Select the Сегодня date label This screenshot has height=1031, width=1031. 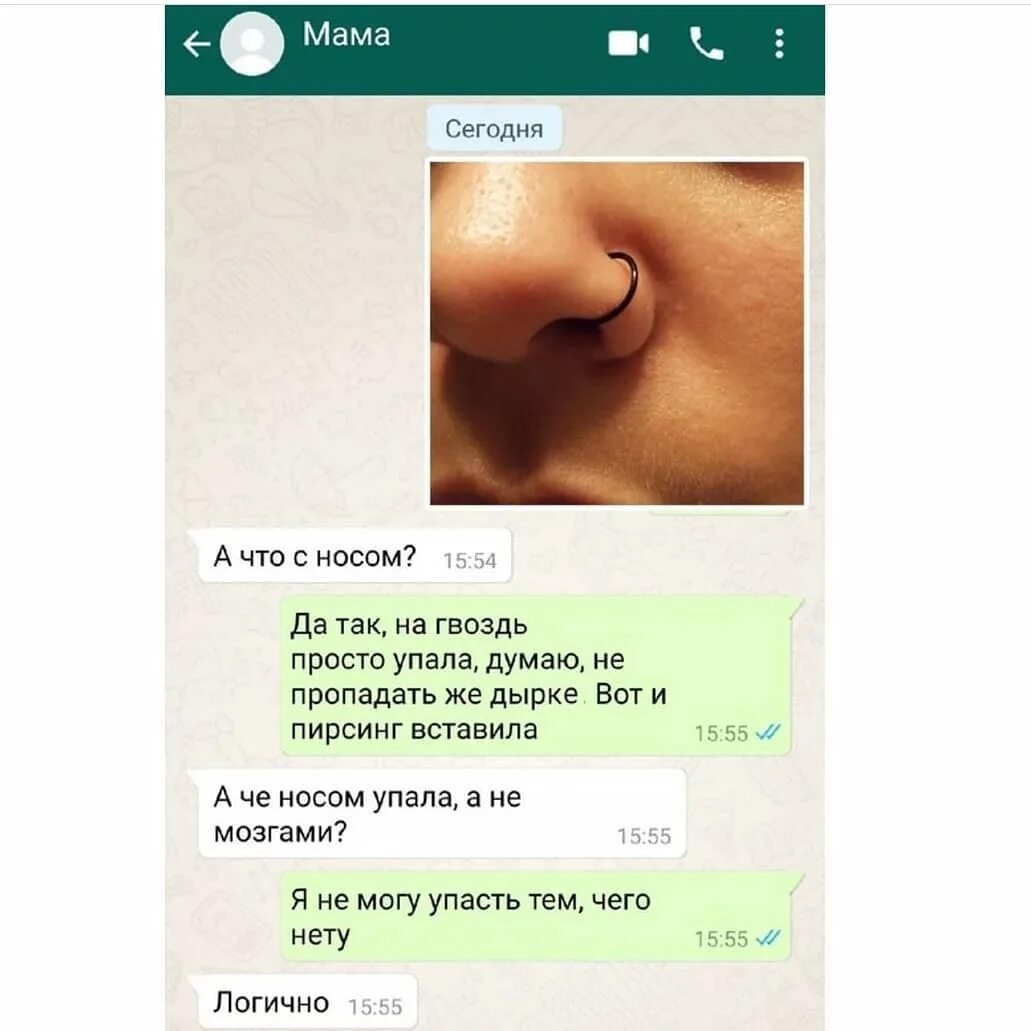pos(494,129)
